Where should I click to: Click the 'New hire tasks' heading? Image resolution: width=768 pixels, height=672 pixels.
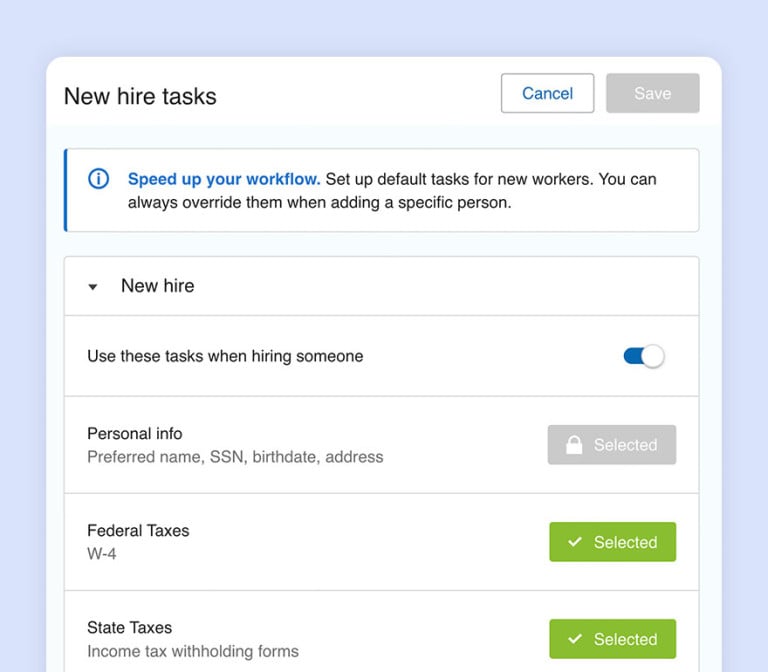(x=140, y=96)
